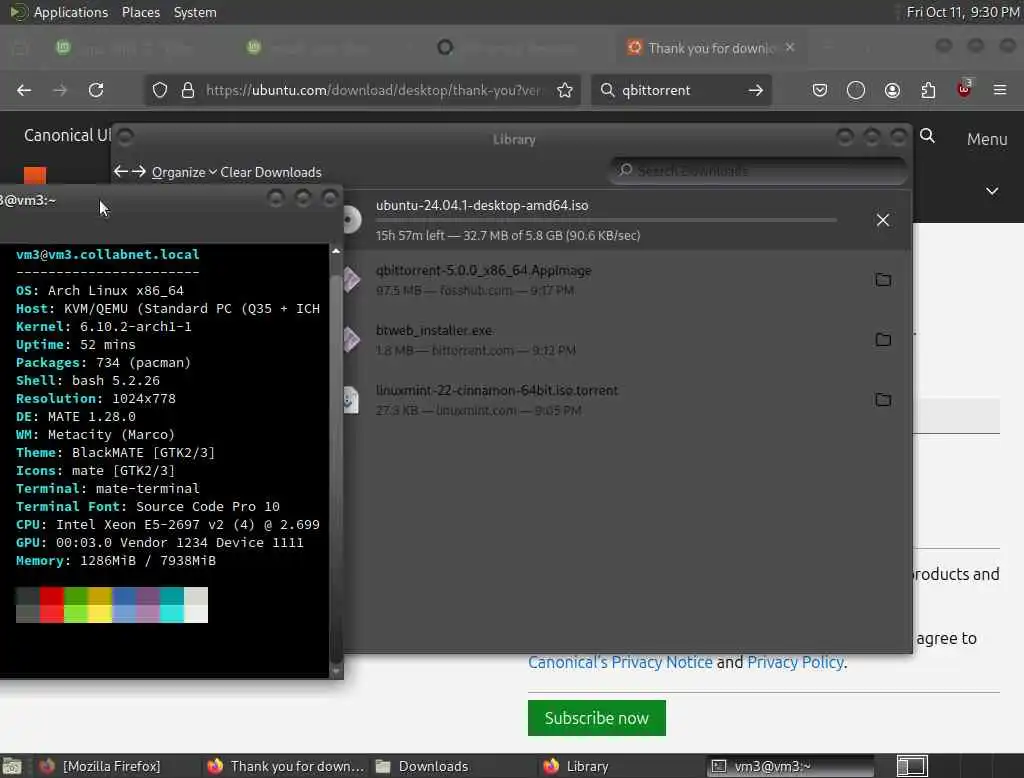The image size is (1024, 778).
Task: Focus the qbittorrent search box
Action: [679, 90]
